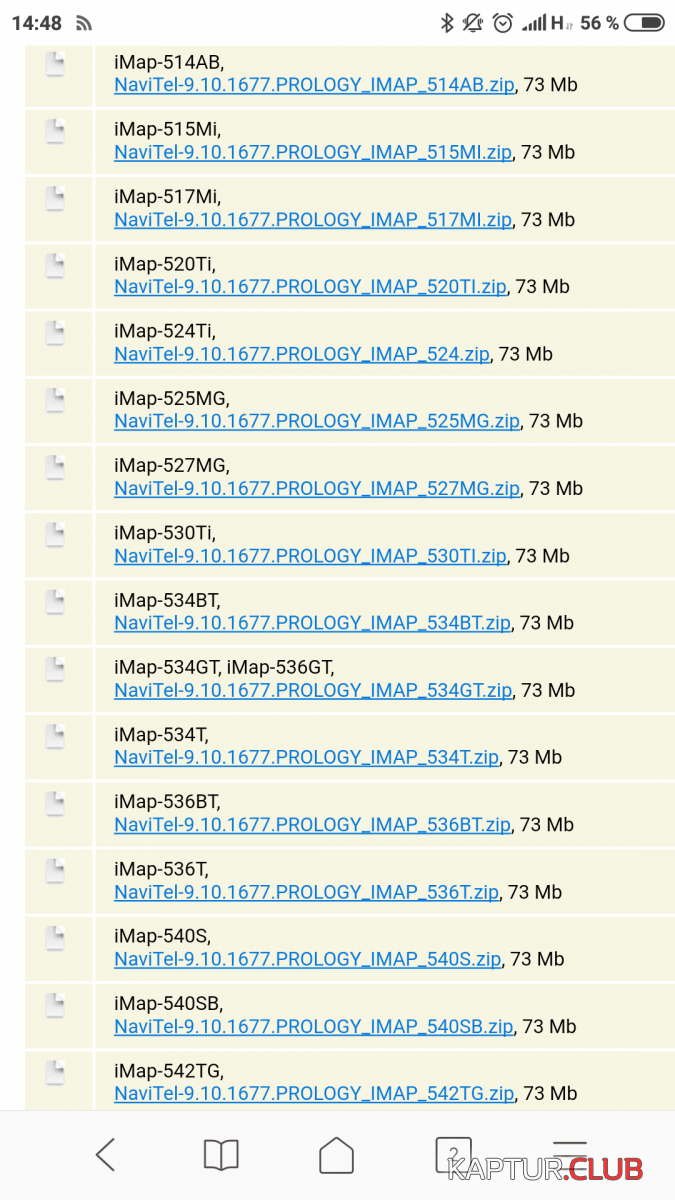The width and height of the screenshot is (675, 1200).
Task: Open the browser hamburger menu
Action: pyautogui.click(x=569, y=1155)
